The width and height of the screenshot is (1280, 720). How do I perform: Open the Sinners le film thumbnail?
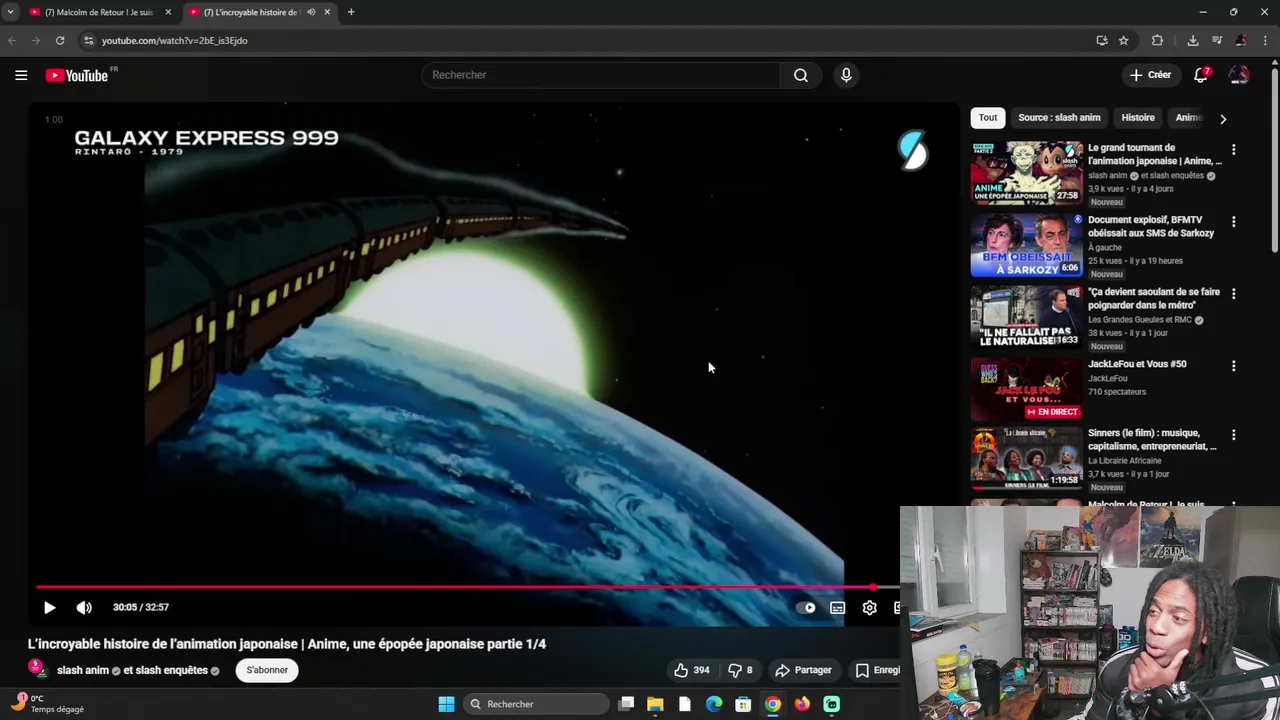1026,458
